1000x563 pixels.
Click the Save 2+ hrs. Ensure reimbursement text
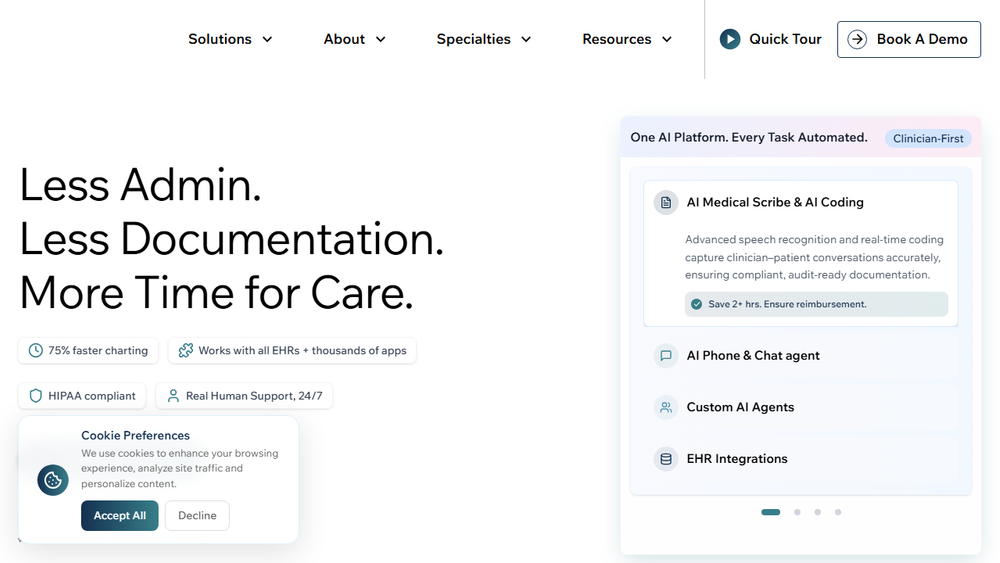click(x=787, y=305)
